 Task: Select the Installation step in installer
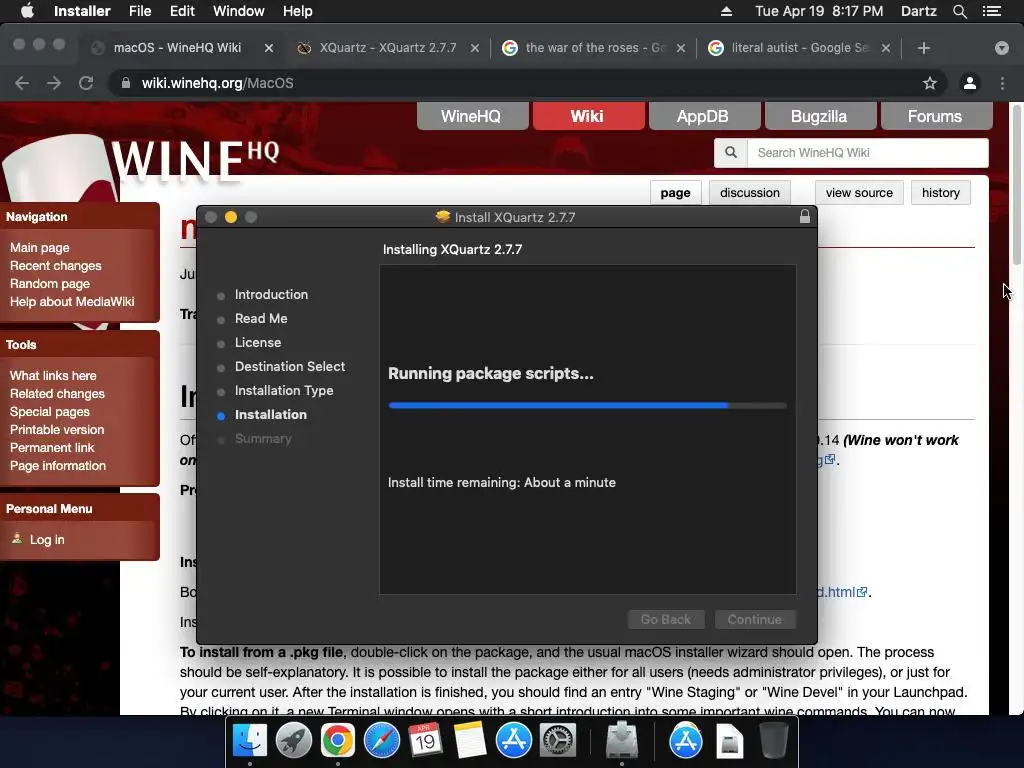(270, 415)
